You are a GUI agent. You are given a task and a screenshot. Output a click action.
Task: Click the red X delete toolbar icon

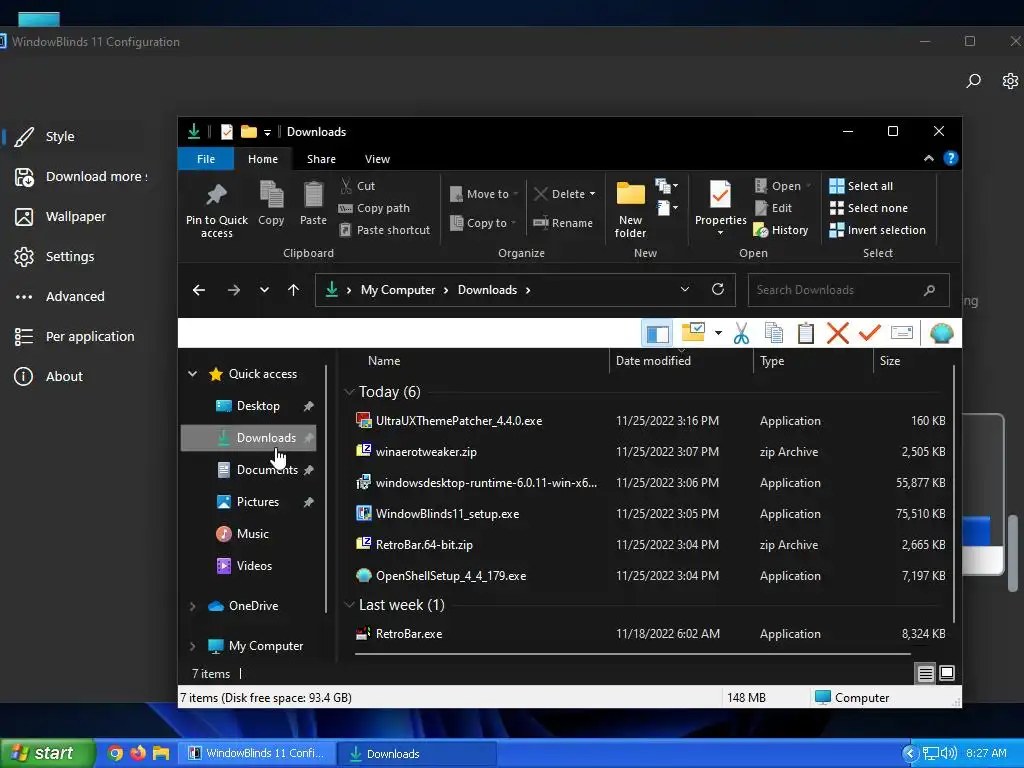coord(838,333)
